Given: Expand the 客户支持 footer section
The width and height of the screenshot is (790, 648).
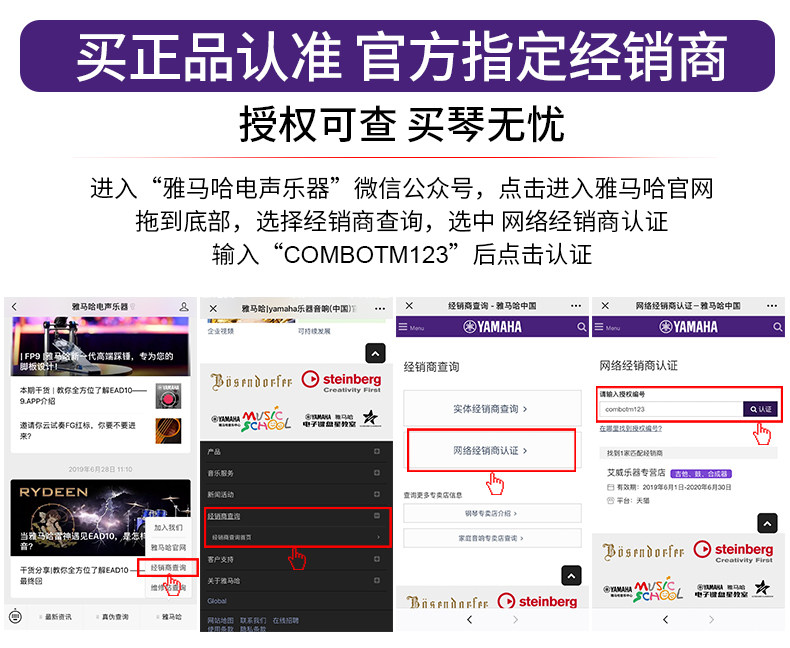Looking at the screenshot, I should point(296,559).
